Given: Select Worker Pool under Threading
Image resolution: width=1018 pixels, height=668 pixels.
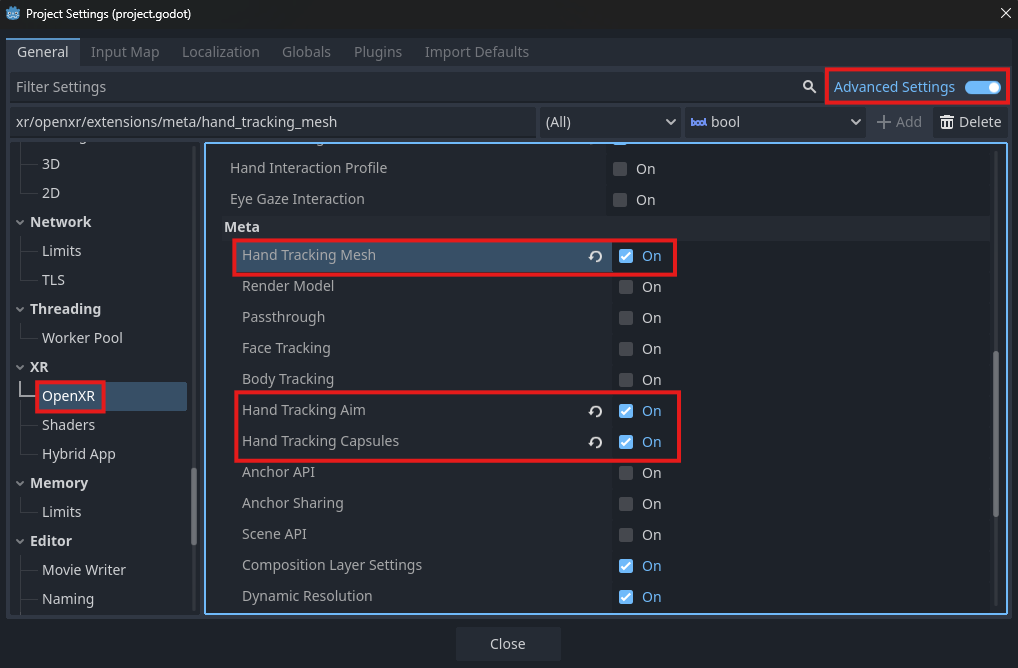Looking at the screenshot, I should point(82,338).
